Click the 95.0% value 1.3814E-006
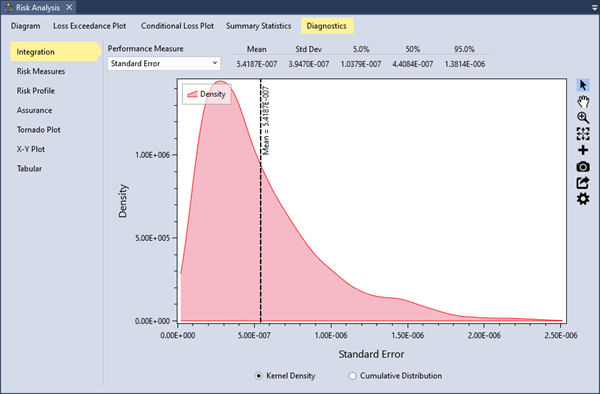 click(x=465, y=64)
